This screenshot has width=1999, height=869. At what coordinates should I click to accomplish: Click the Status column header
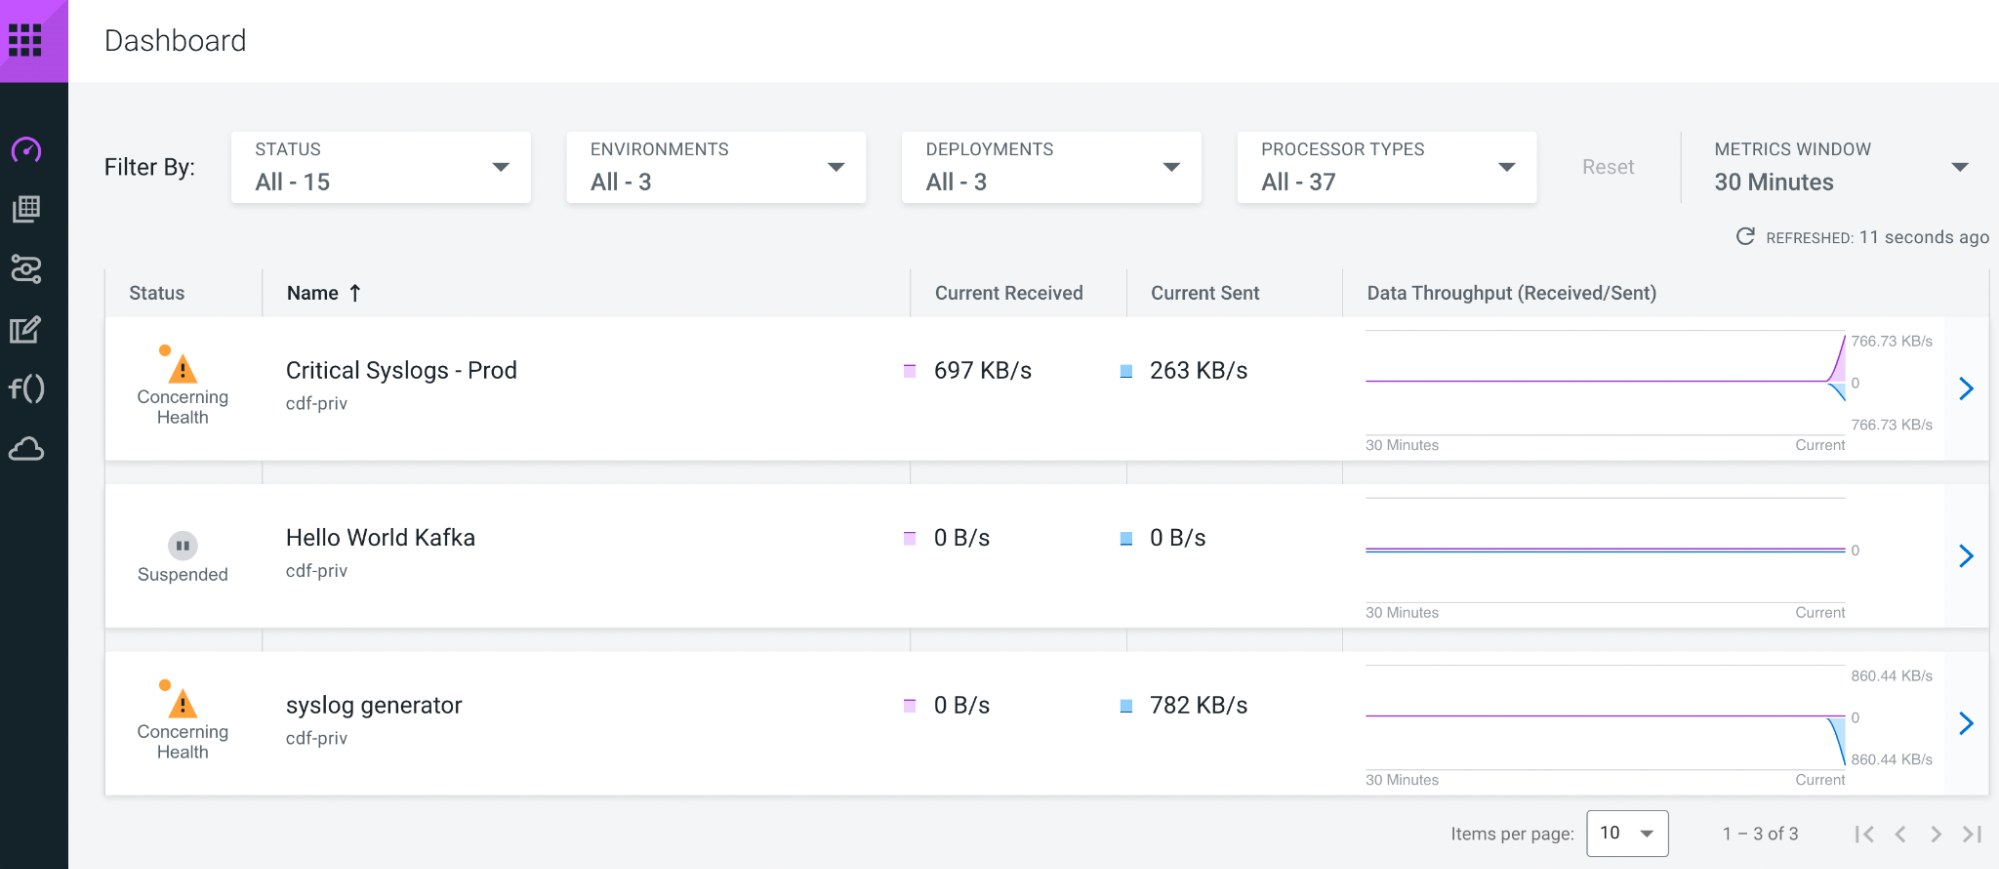[157, 293]
